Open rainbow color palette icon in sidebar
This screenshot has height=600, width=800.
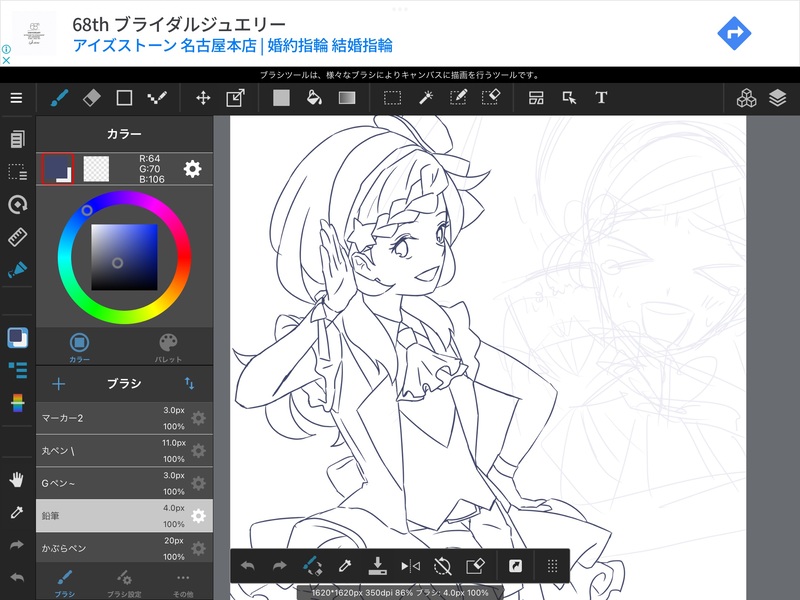coord(17,403)
